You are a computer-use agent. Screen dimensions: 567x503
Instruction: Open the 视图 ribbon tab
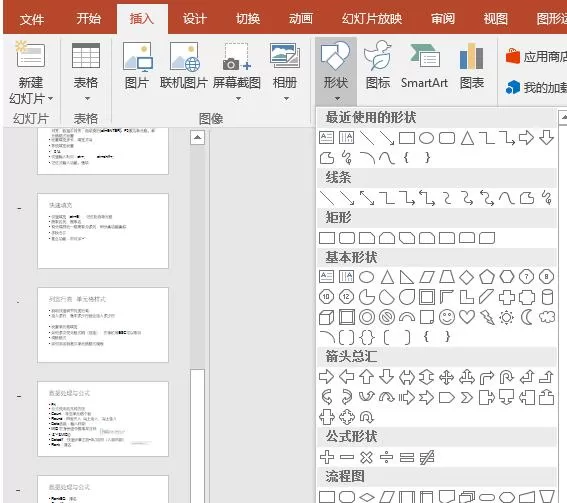[495, 18]
